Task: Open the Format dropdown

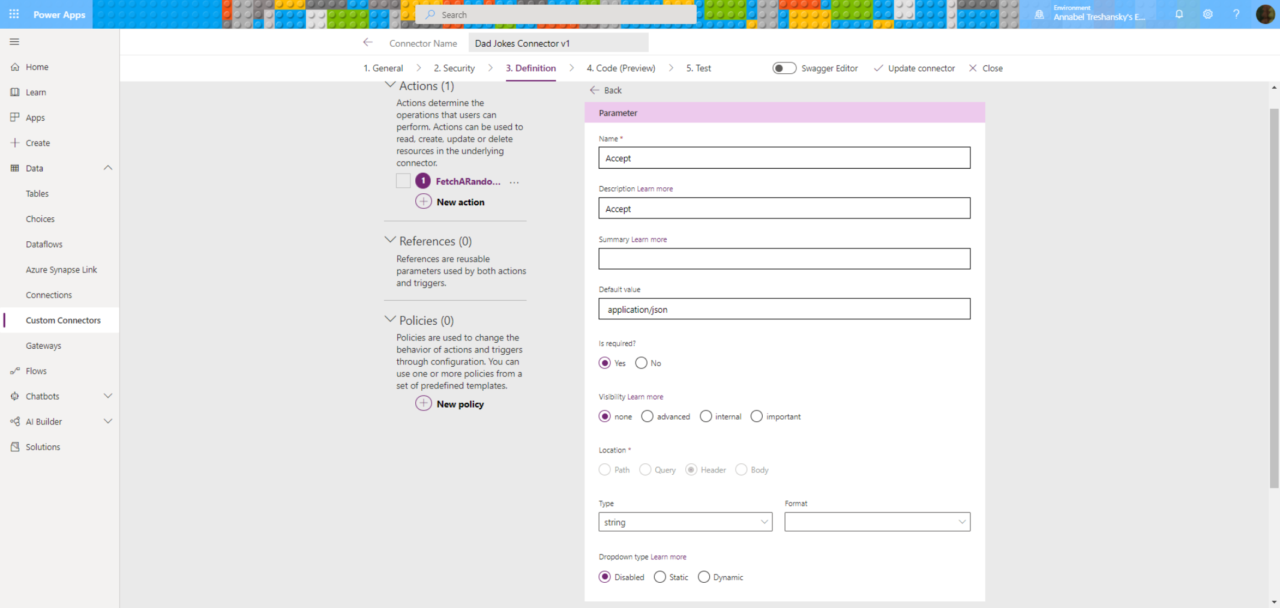Action: click(x=877, y=522)
